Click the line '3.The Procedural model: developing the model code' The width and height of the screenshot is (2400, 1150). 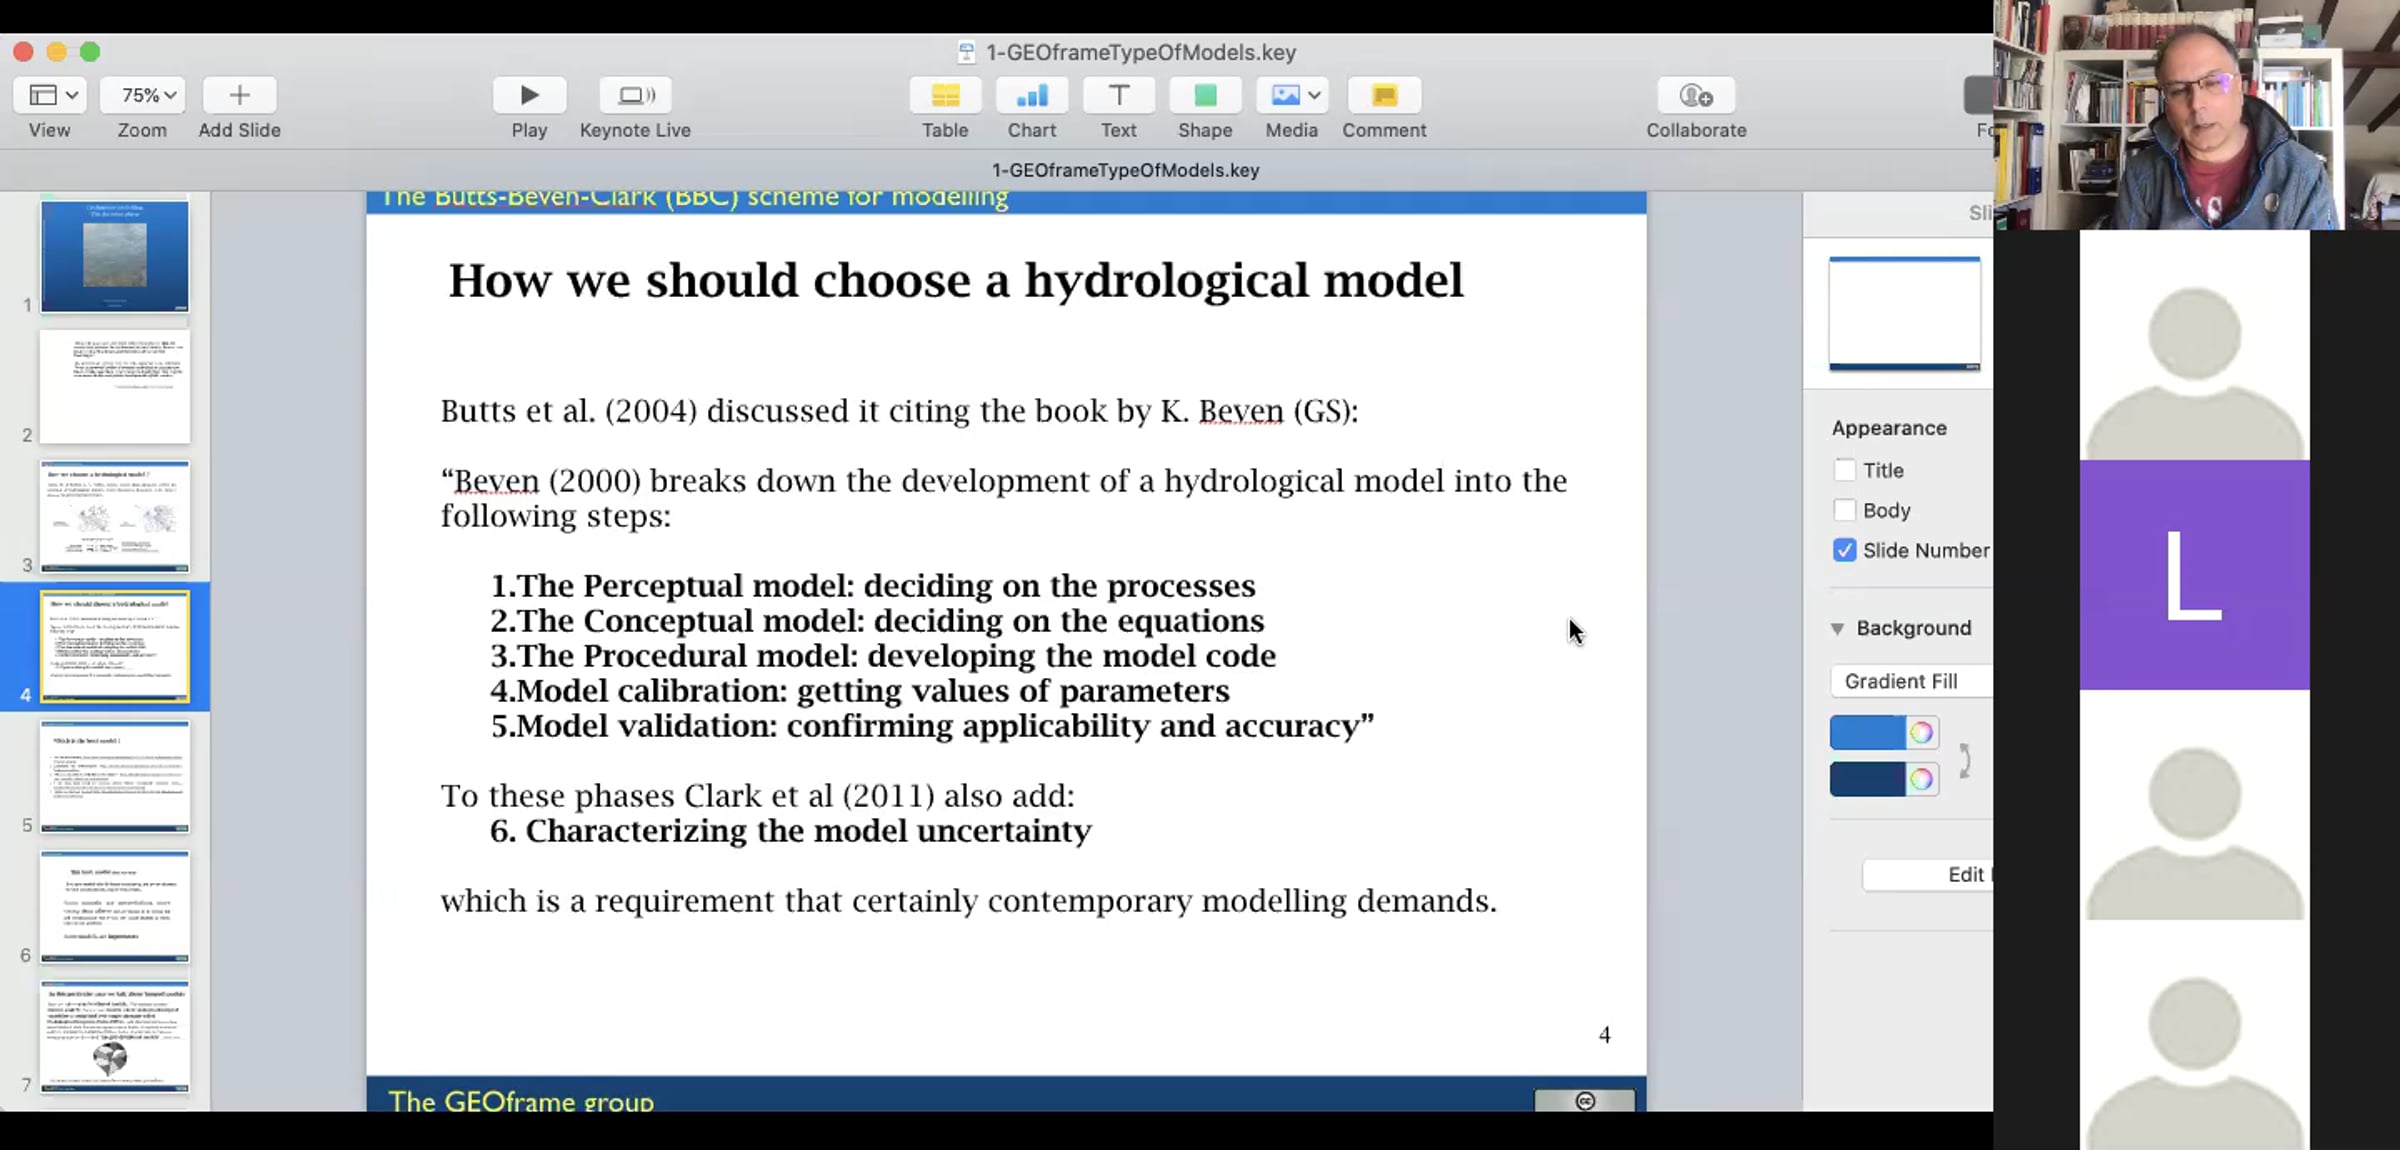883,656
